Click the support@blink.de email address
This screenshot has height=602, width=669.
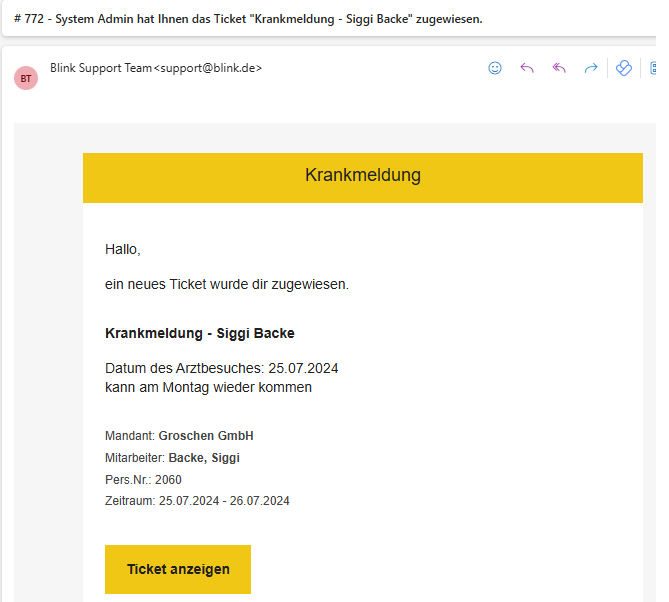click(x=207, y=68)
